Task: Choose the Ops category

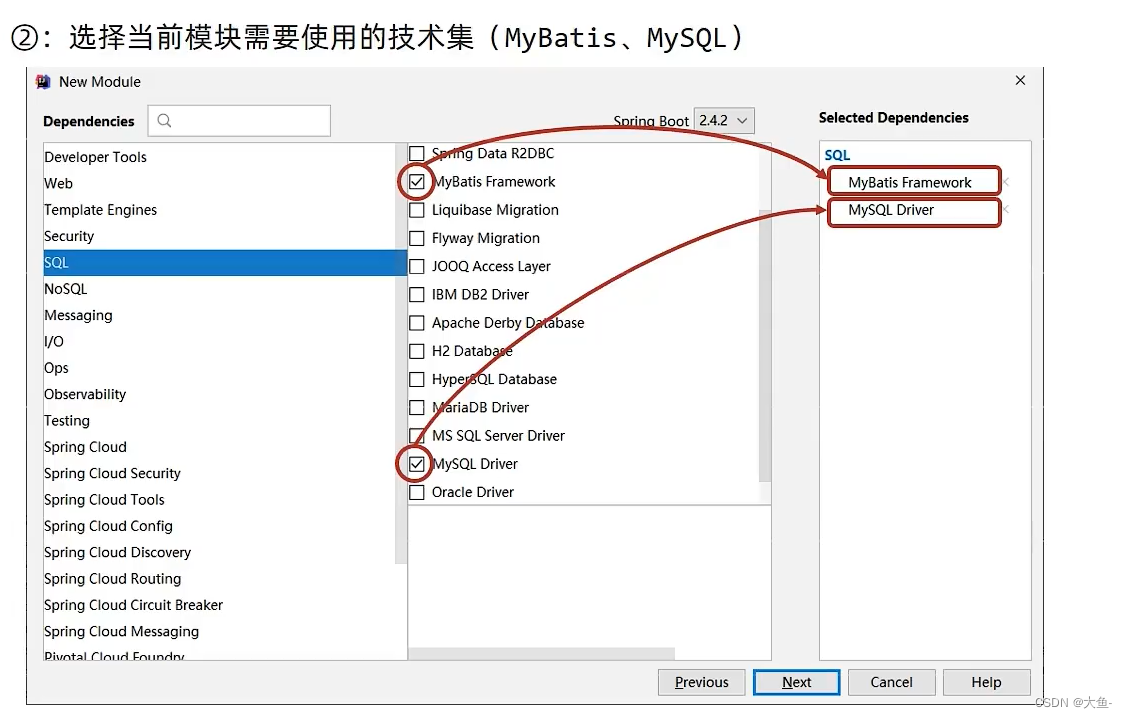Action: (219, 368)
